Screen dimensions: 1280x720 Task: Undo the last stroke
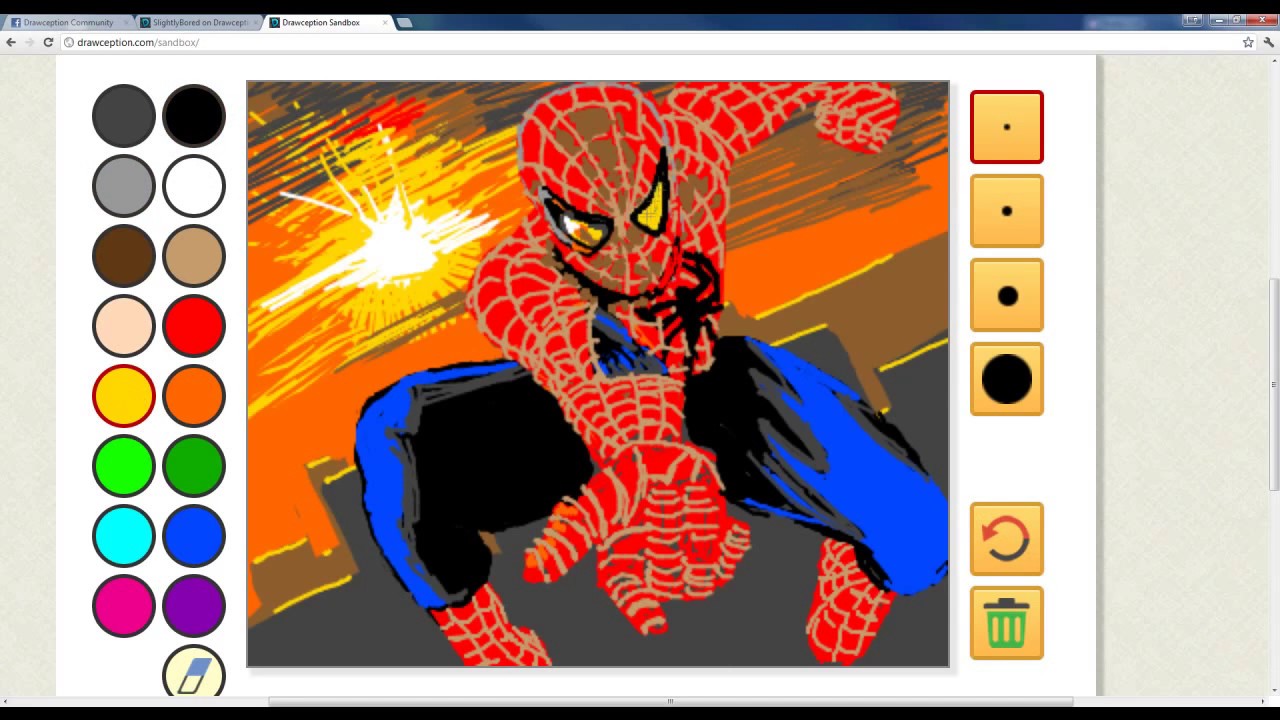(1007, 539)
